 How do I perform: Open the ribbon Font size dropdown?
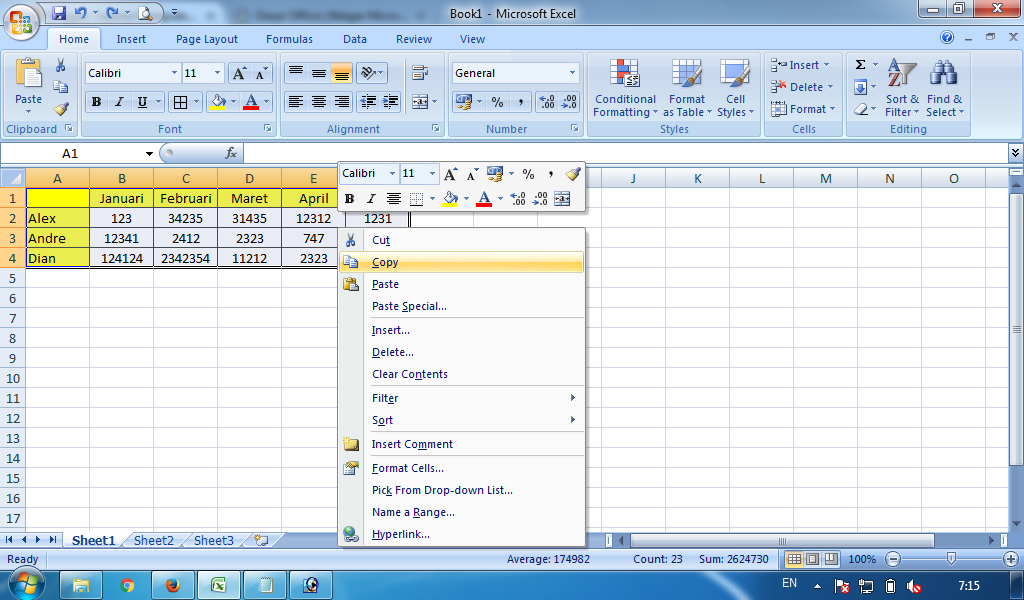point(217,73)
